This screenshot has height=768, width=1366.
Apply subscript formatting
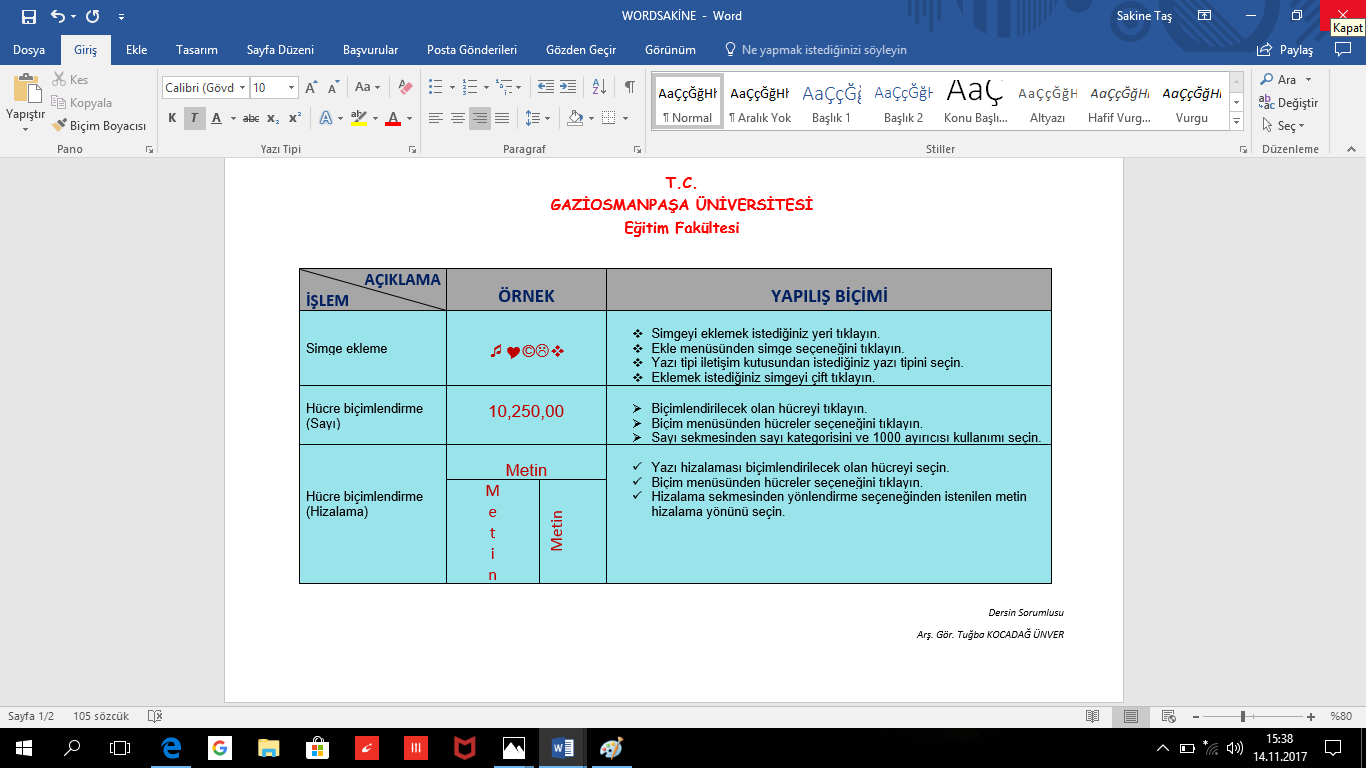[x=273, y=118]
